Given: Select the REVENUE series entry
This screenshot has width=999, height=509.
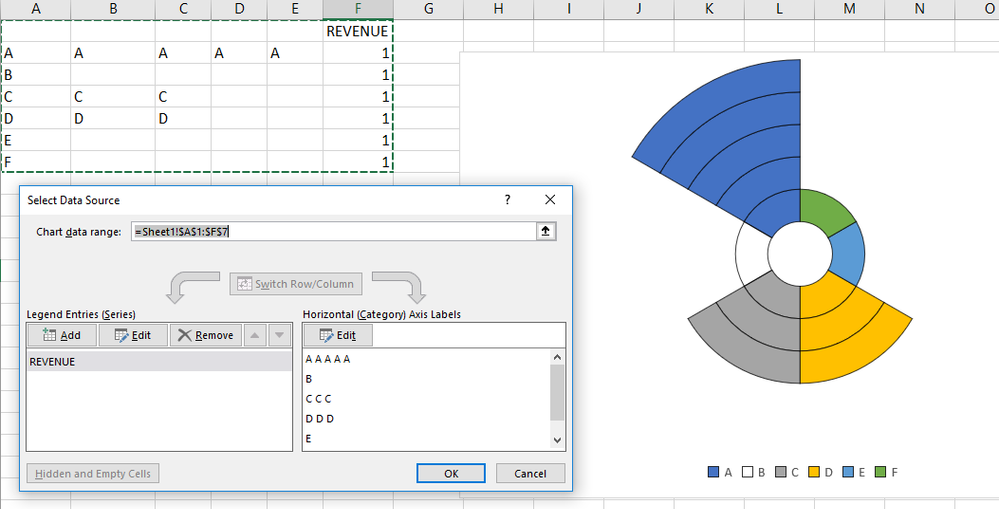Looking at the screenshot, I should click(159, 362).
